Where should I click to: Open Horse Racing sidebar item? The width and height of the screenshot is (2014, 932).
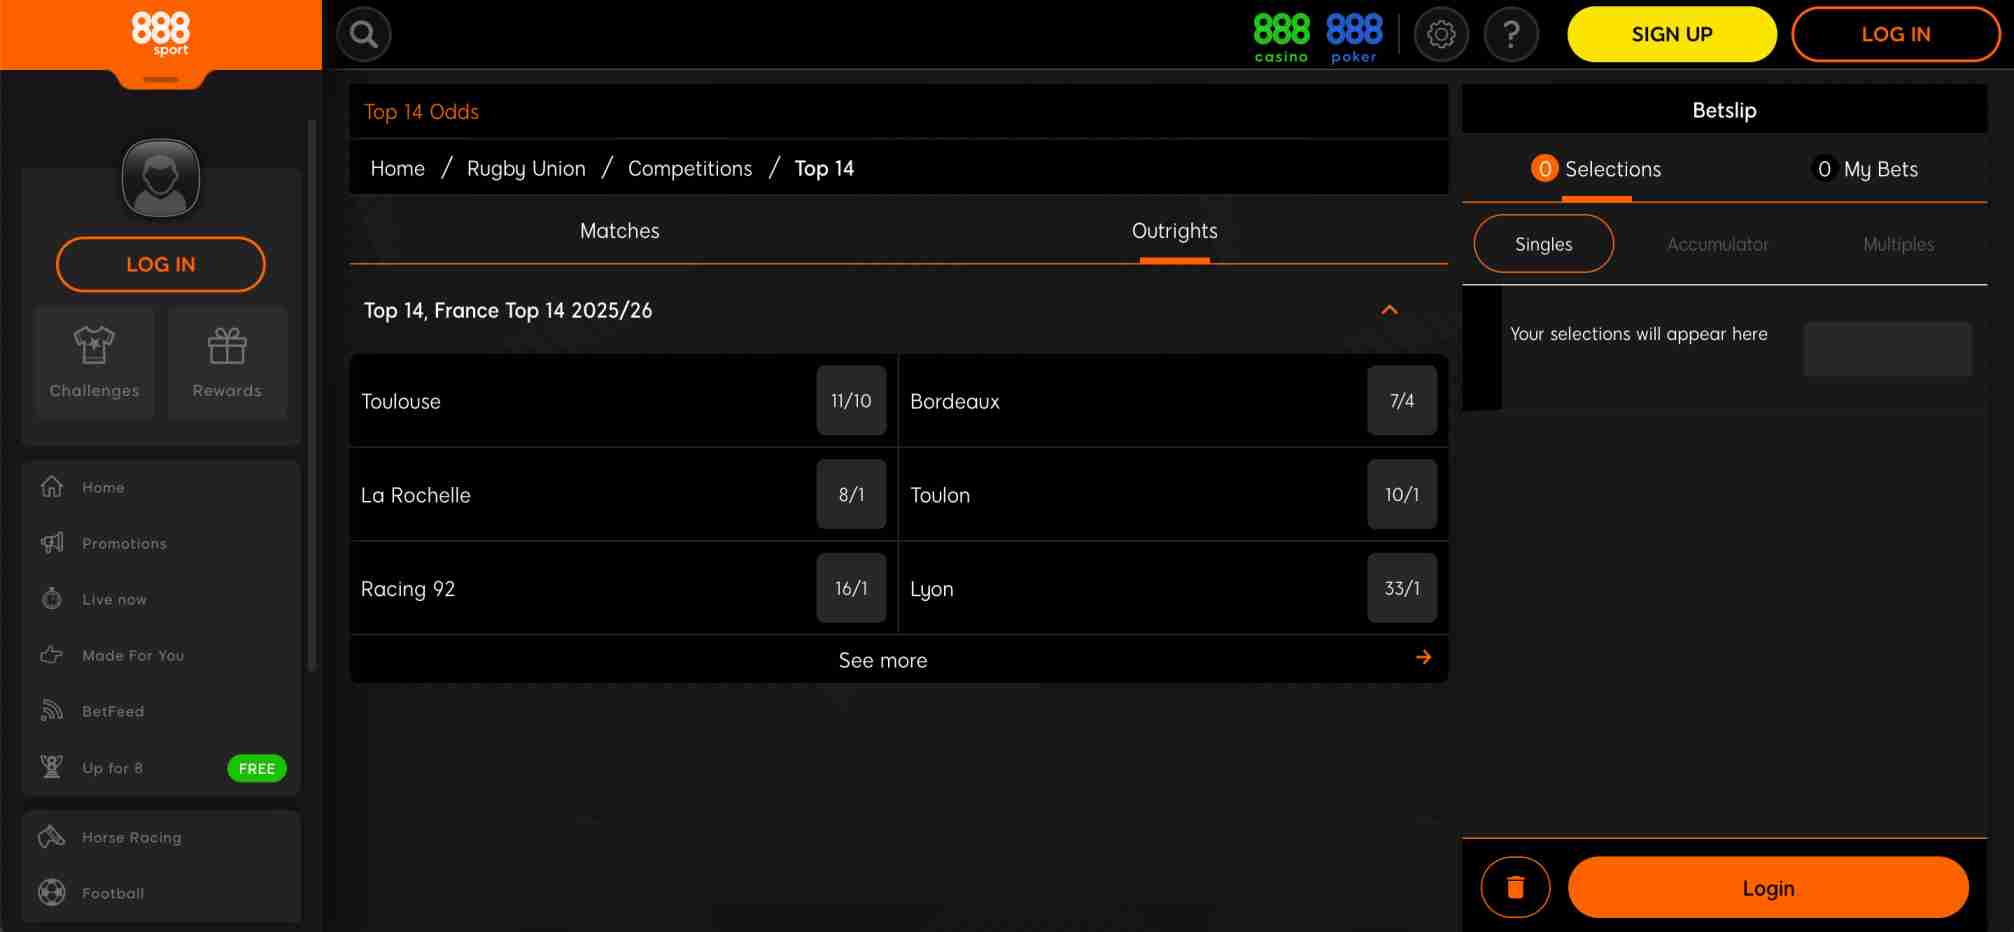point(132,837)
